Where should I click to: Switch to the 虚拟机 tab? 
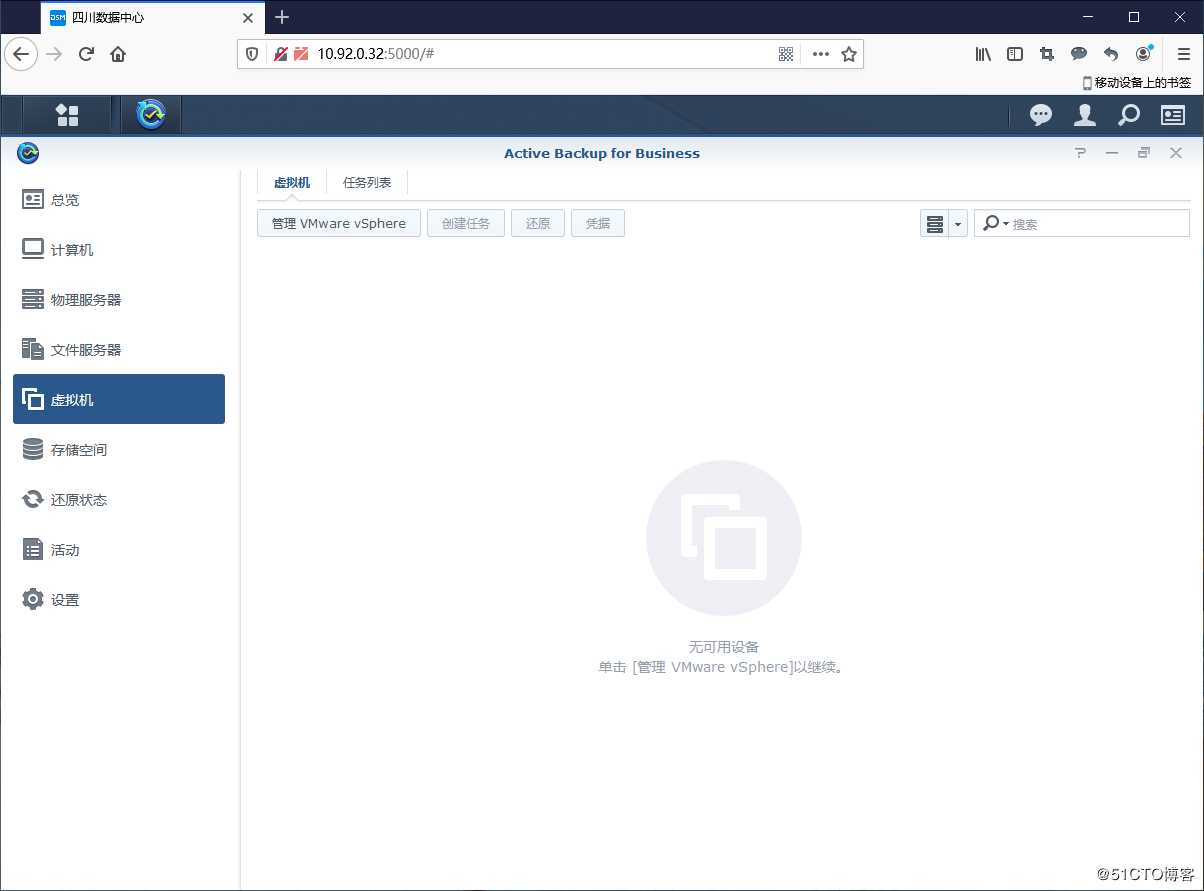pos(292,183)
